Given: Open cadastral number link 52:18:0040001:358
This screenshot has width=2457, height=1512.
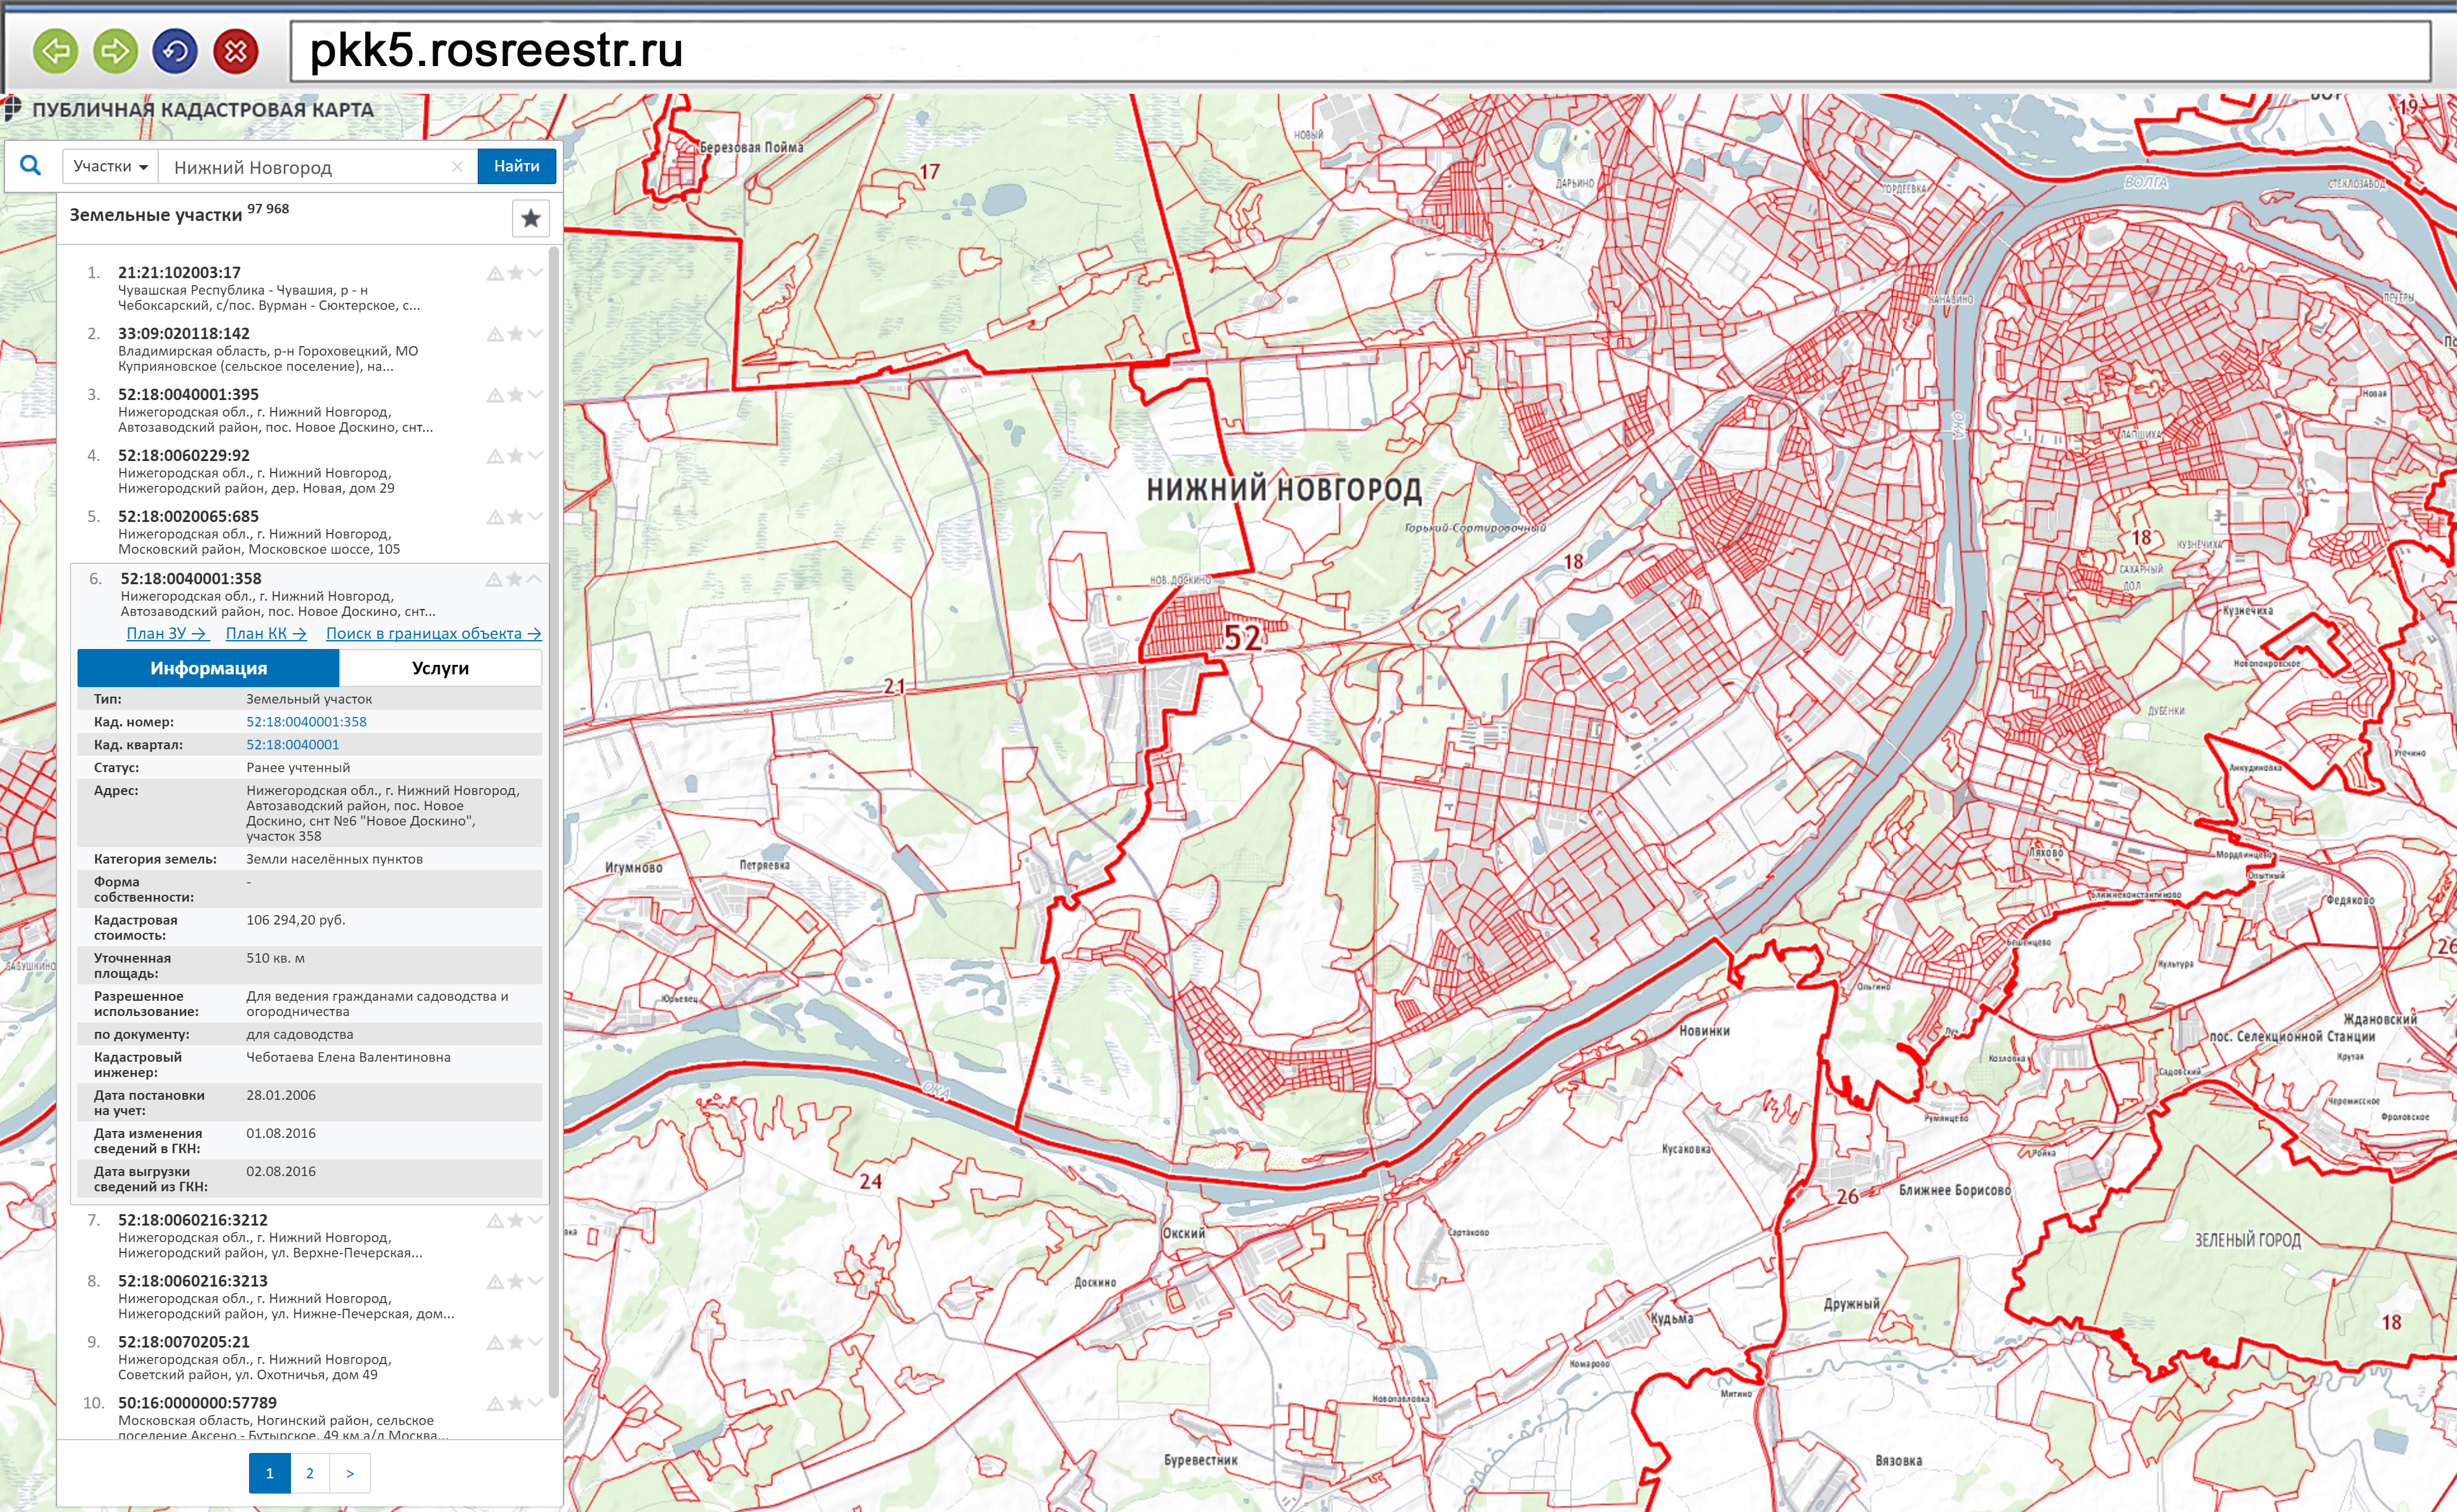Looking at the screenshot, I should [x=306, y=722].
